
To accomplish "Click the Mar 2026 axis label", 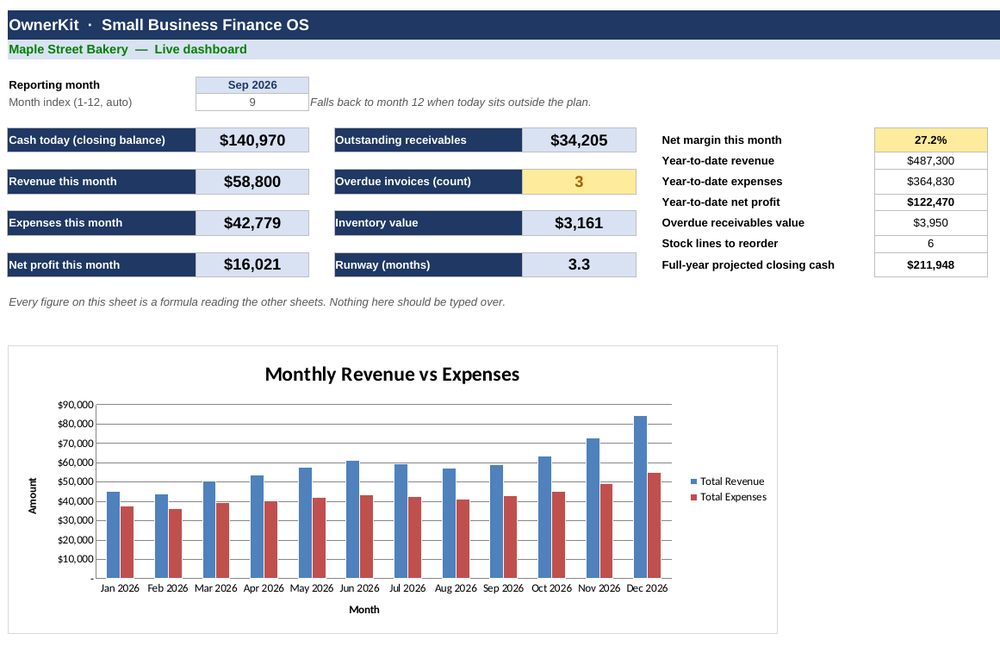I will (216, 588).
